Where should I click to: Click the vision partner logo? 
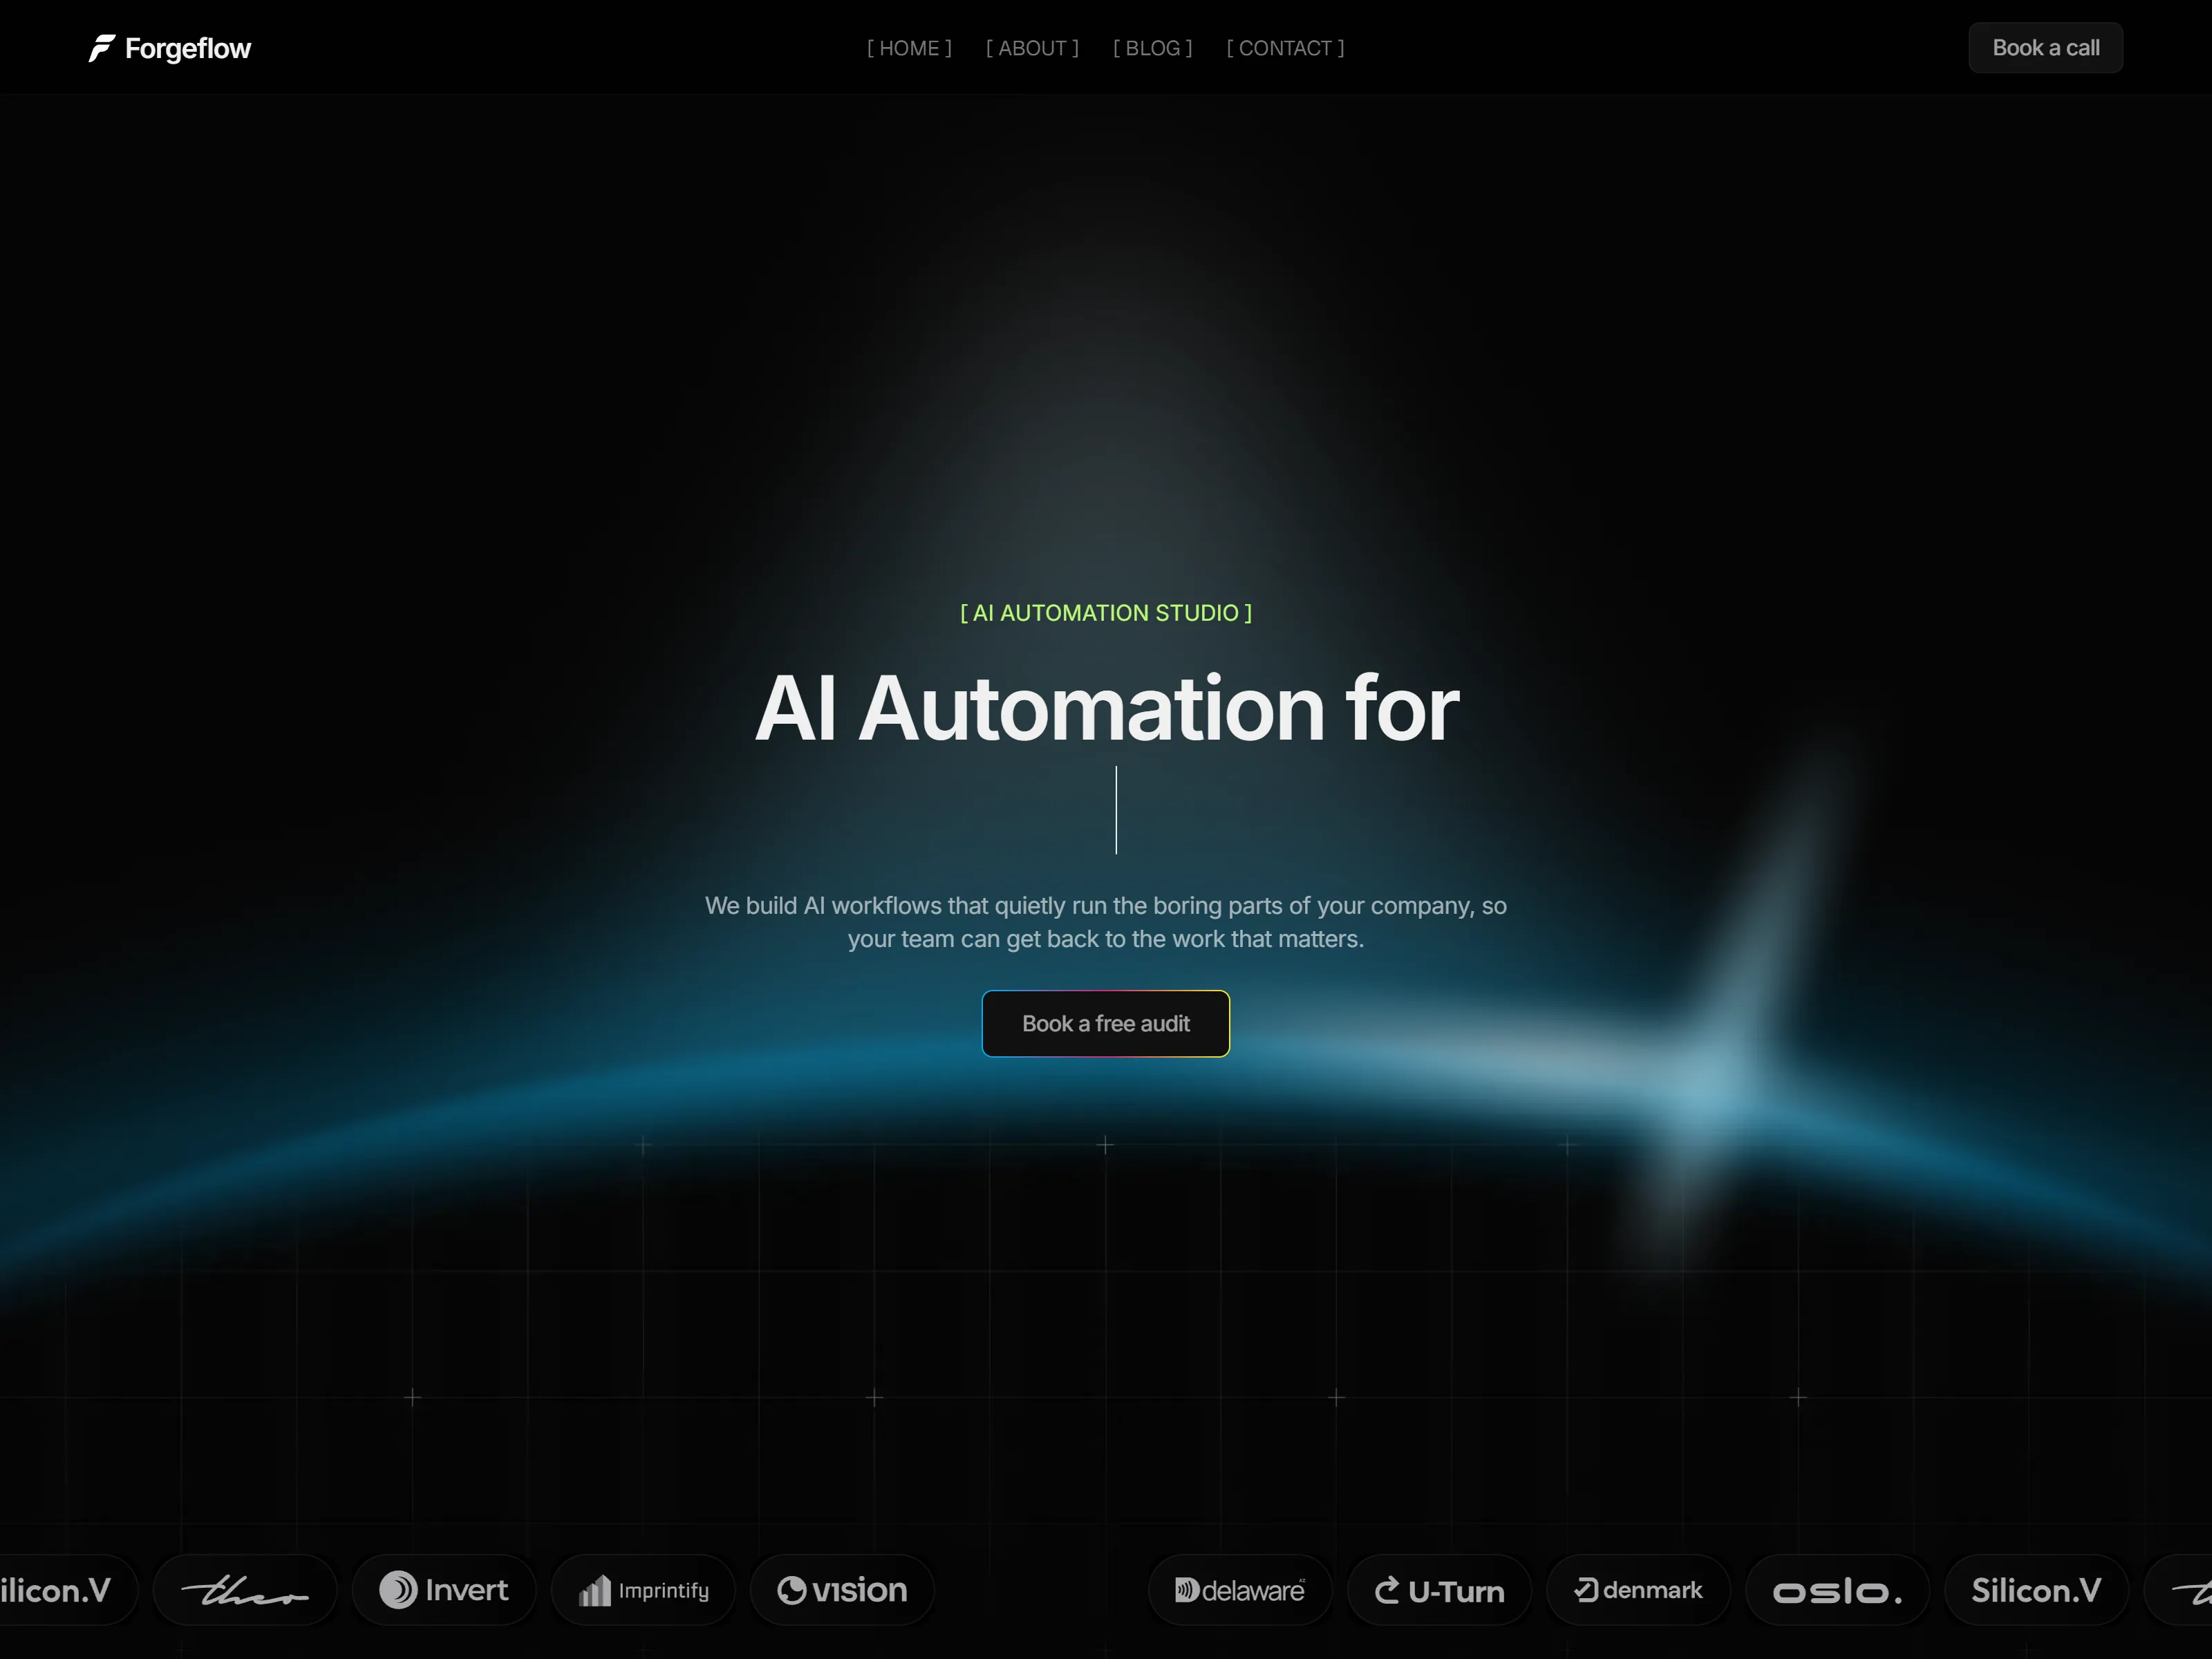[842, 1590]
